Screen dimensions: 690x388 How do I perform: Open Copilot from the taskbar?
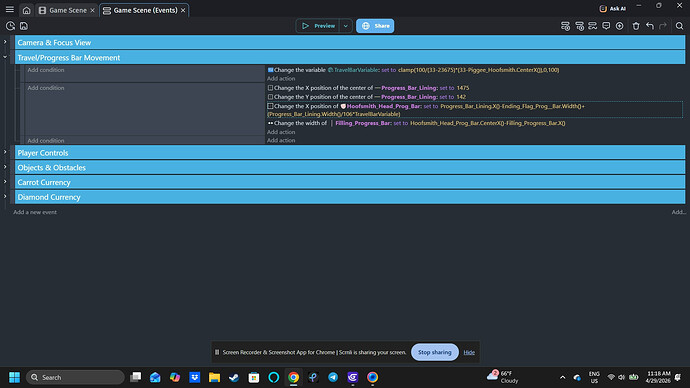[175, 377]
